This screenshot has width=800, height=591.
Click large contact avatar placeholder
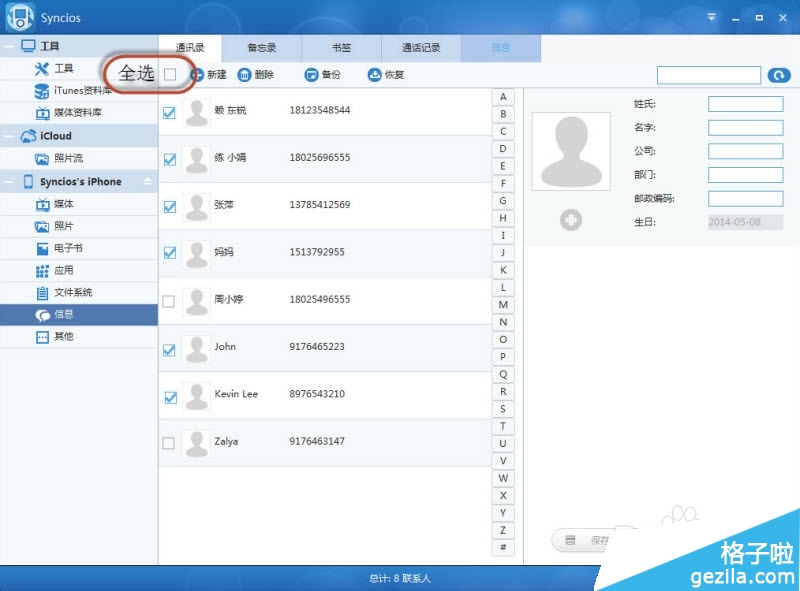point(571,152)
